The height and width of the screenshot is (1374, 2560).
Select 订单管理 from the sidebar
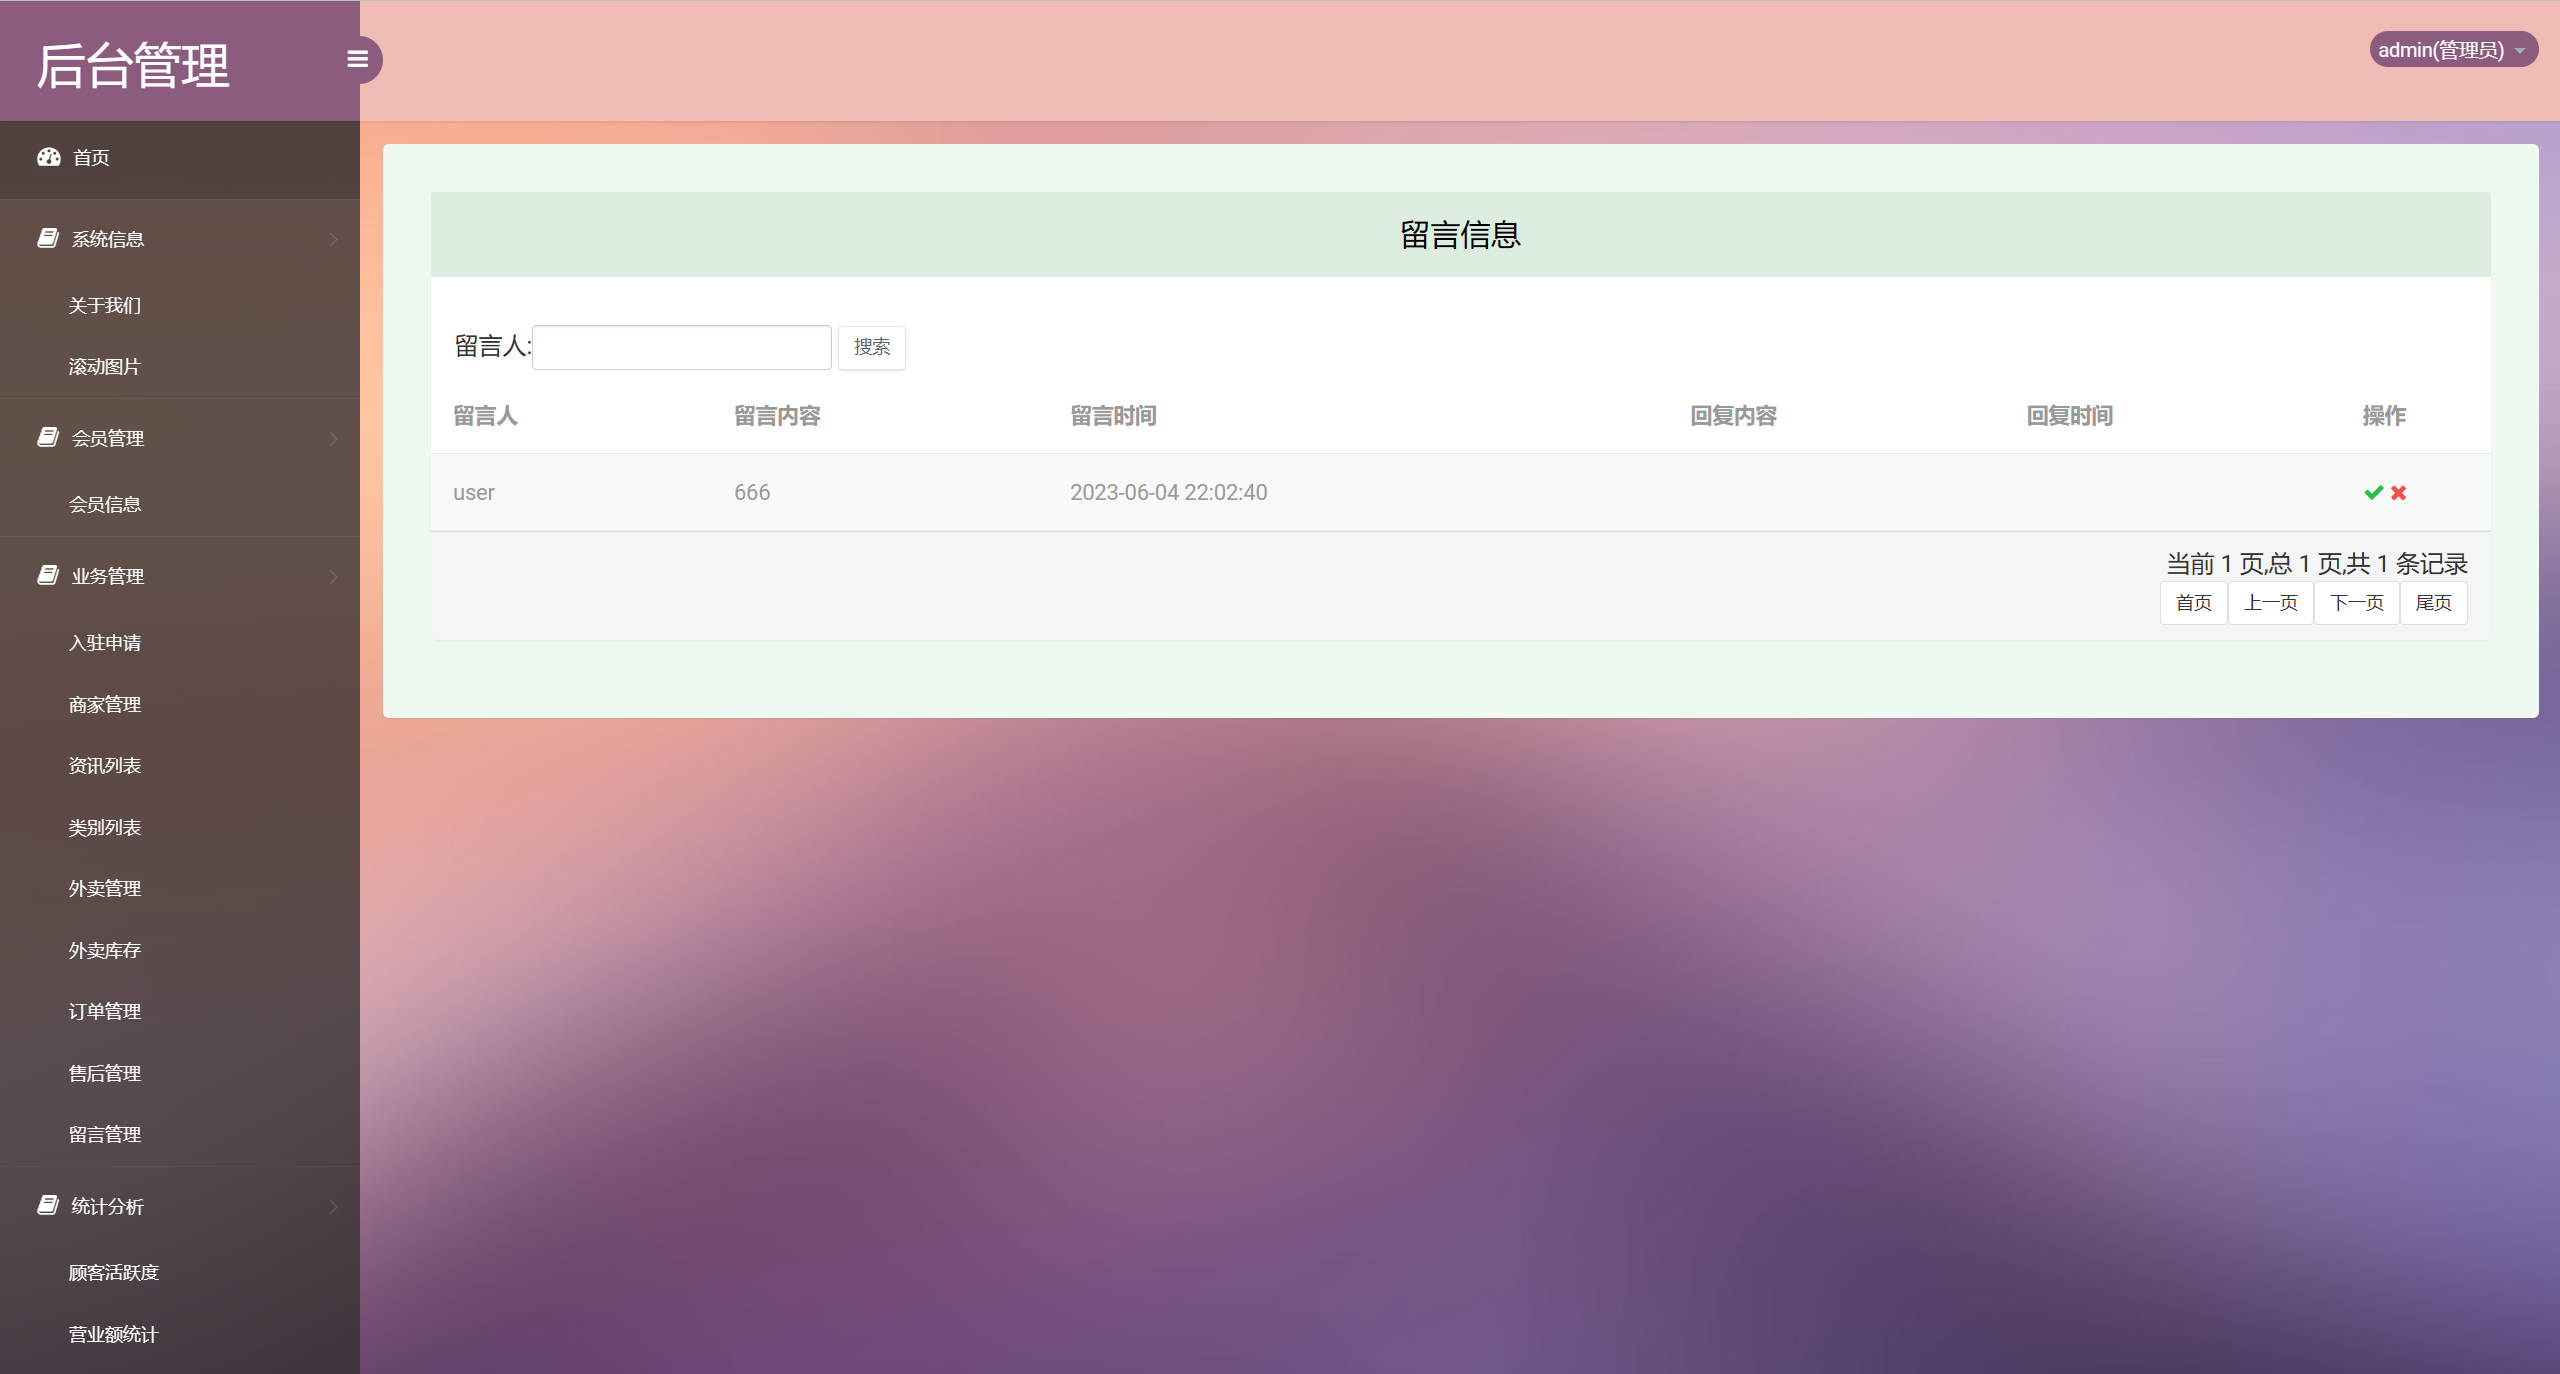click(104, 1011)
